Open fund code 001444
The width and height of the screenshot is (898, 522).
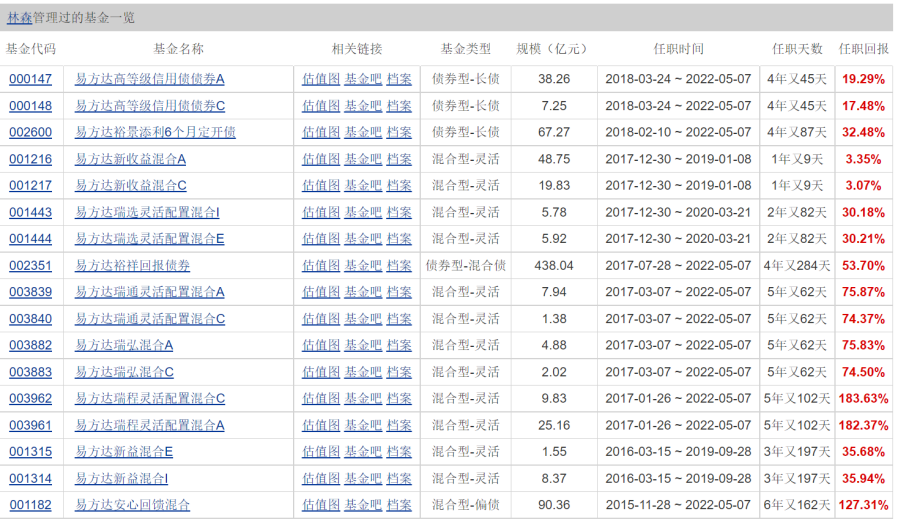click(30, 239)
